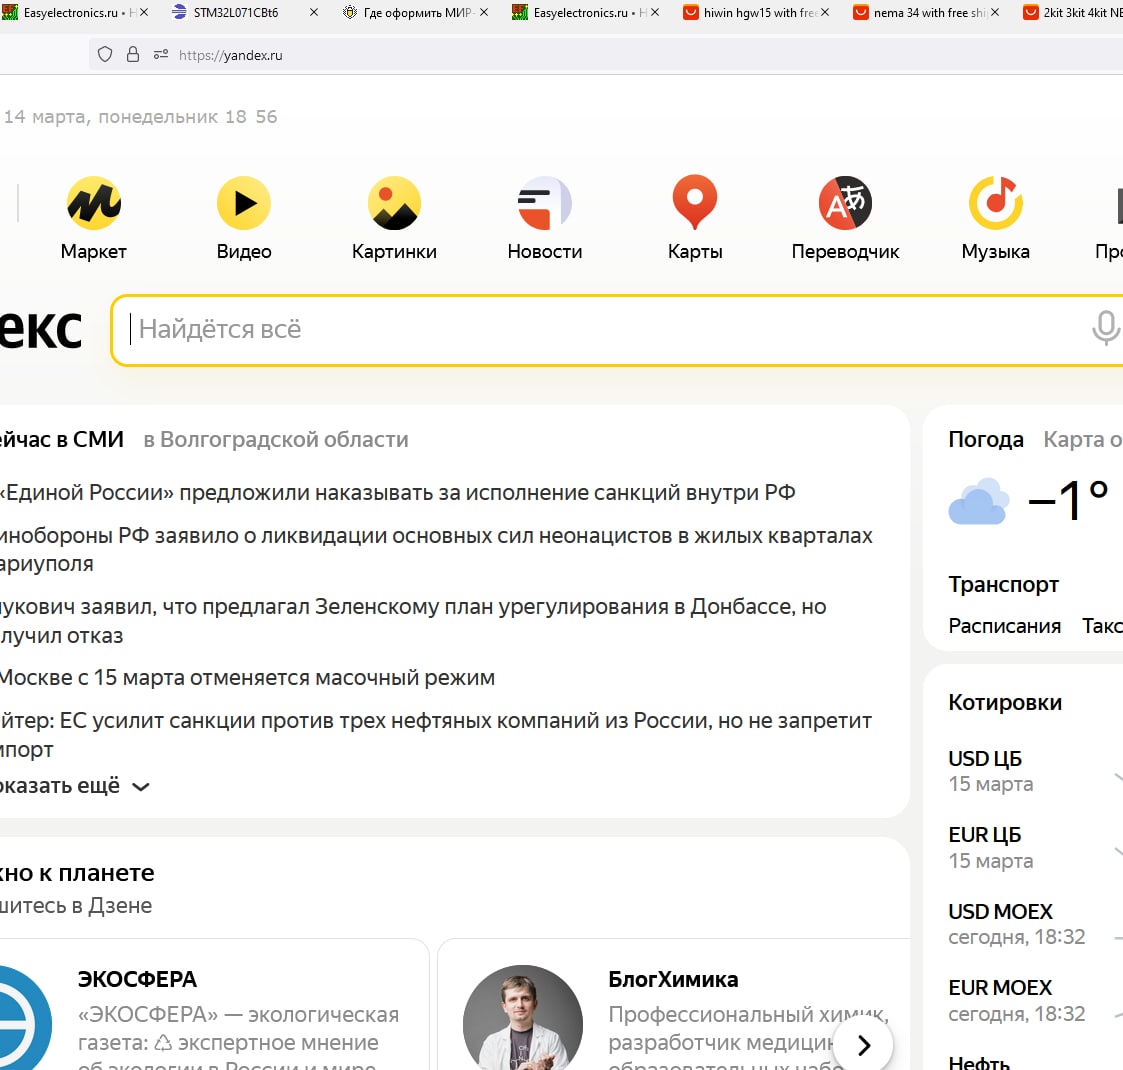
Task: Open the Маркет label link
Action: click(x=94, y=251)
